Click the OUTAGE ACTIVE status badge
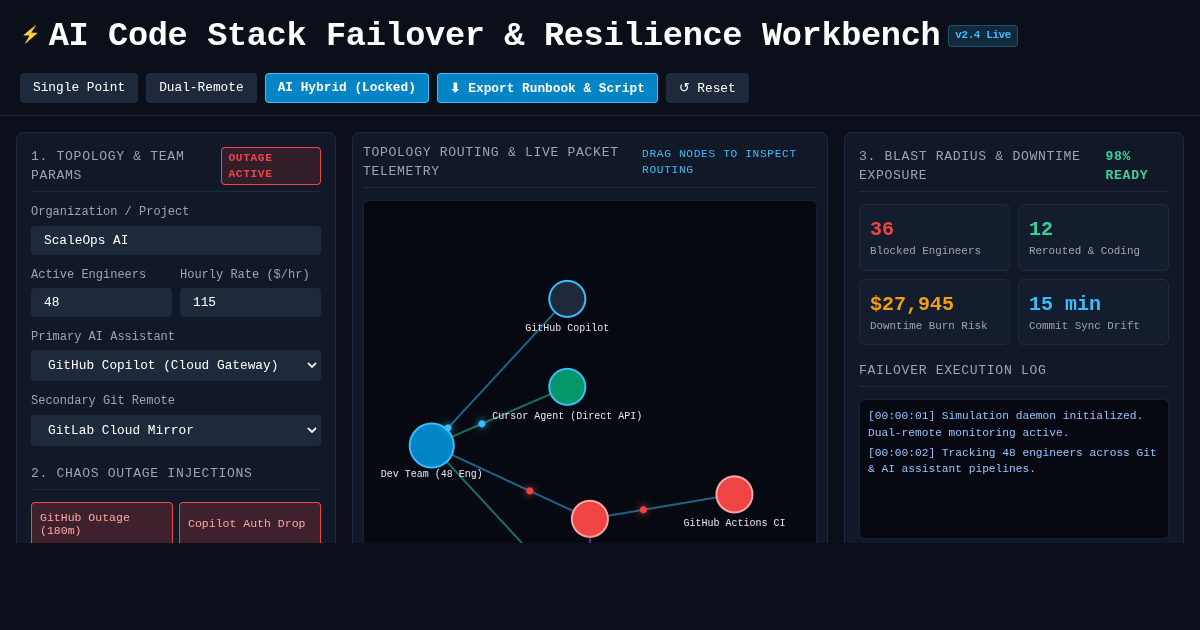The height and width of the screenshot is (630, 1200). point(271,166)
